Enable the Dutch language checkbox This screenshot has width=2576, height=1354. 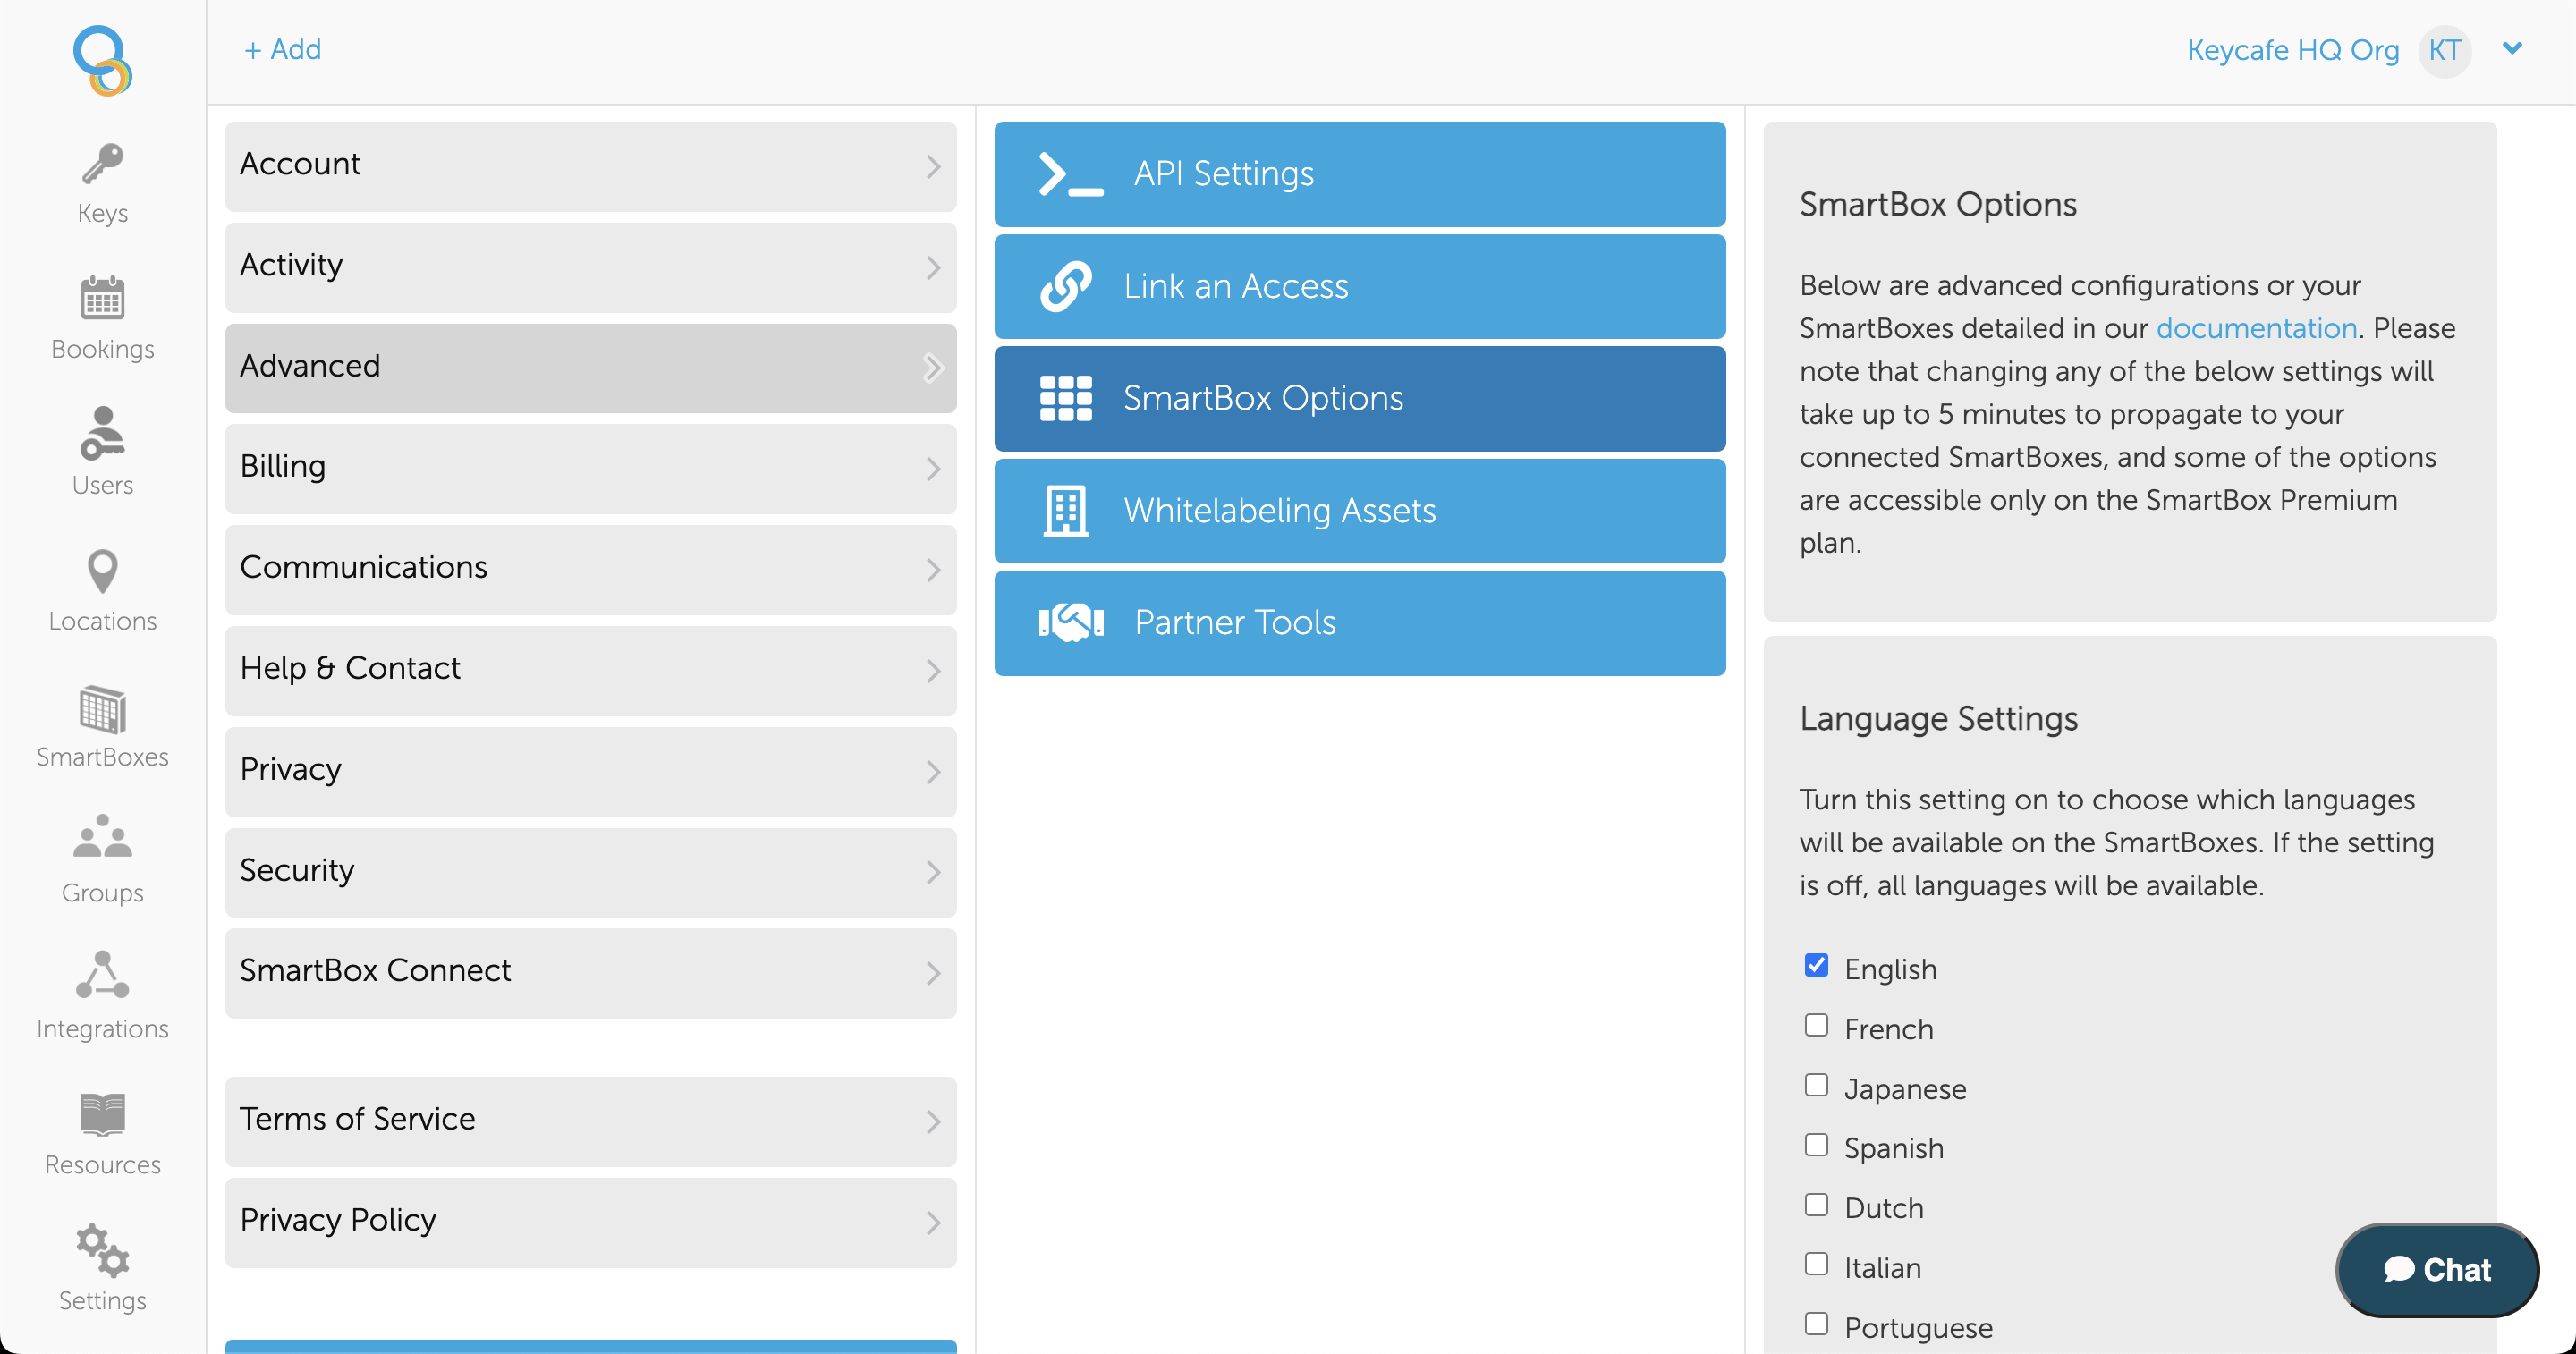[x=1816, y=1204]
